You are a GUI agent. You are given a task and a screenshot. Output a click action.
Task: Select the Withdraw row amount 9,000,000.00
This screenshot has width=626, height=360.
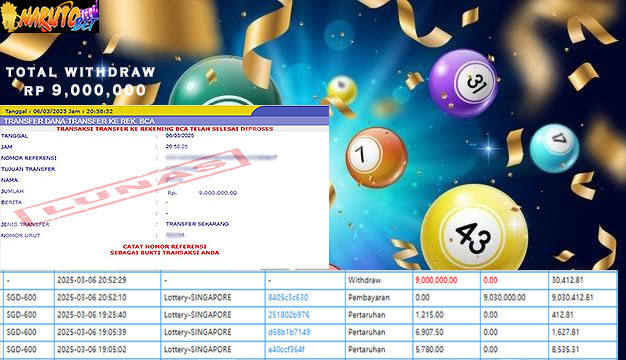(436, 280)
